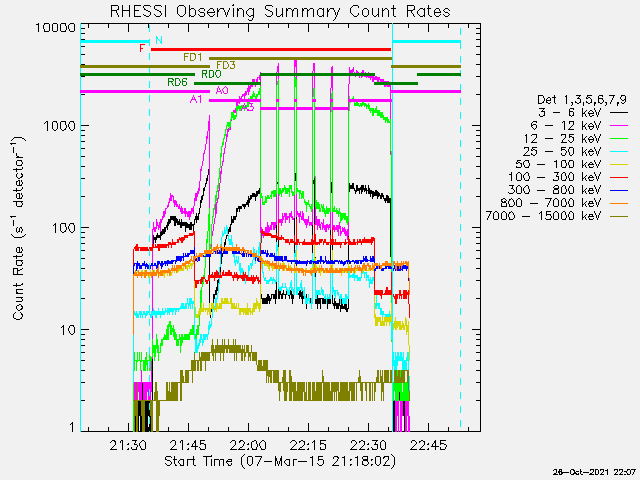Click the red 'F' flare flag label
The image size is (640, 480).
pos(142,48)
